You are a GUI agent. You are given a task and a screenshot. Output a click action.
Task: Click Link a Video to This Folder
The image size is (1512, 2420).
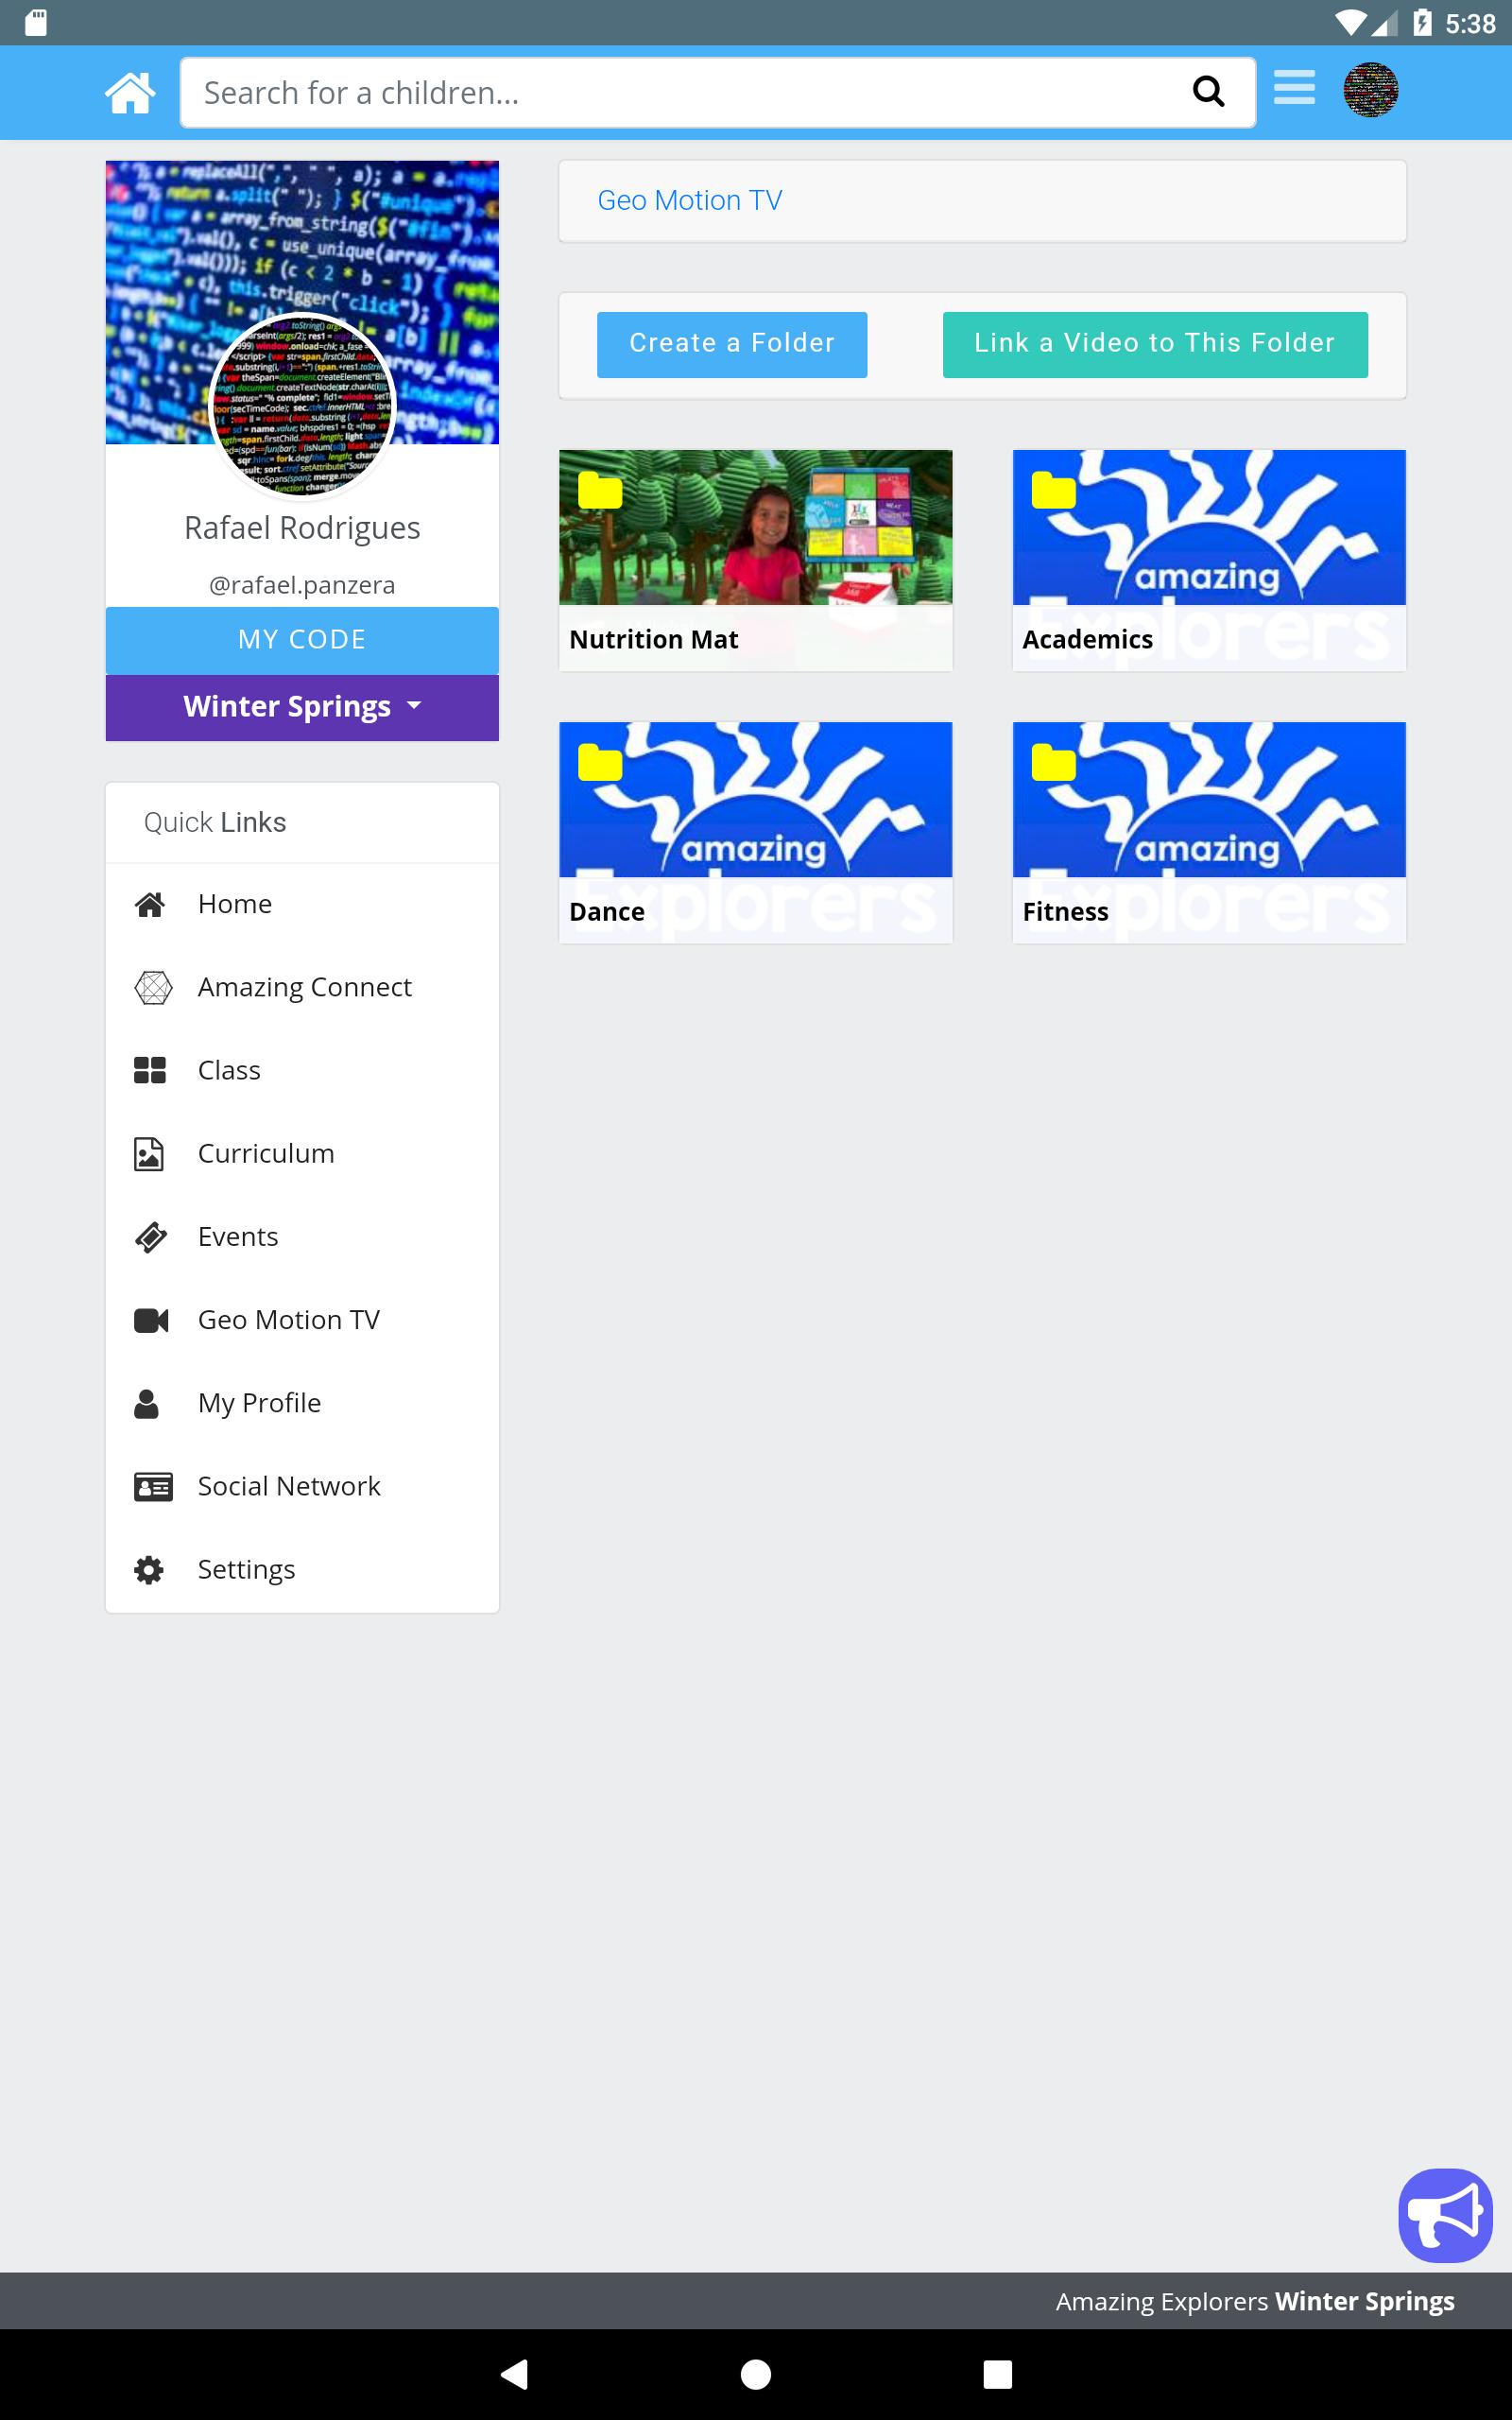tap(1155, 344)
